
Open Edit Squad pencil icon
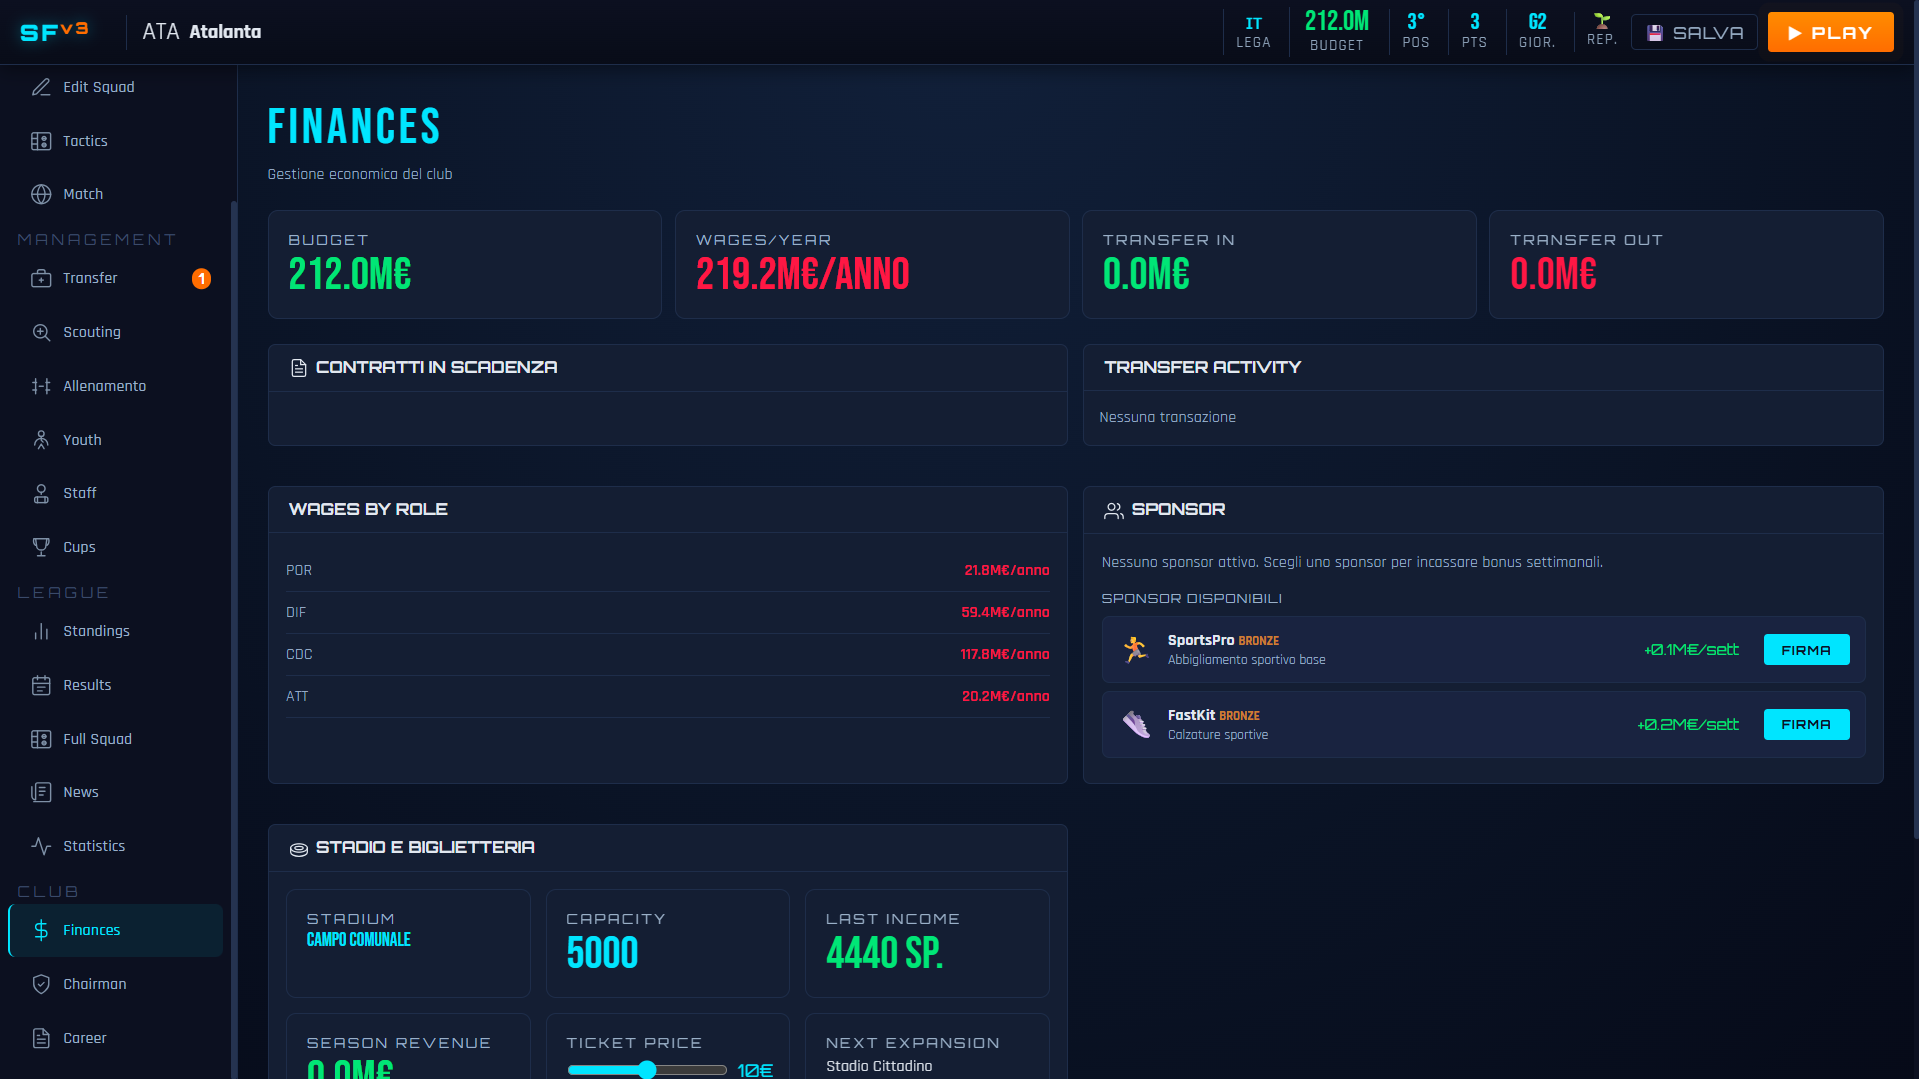(41, 87)
